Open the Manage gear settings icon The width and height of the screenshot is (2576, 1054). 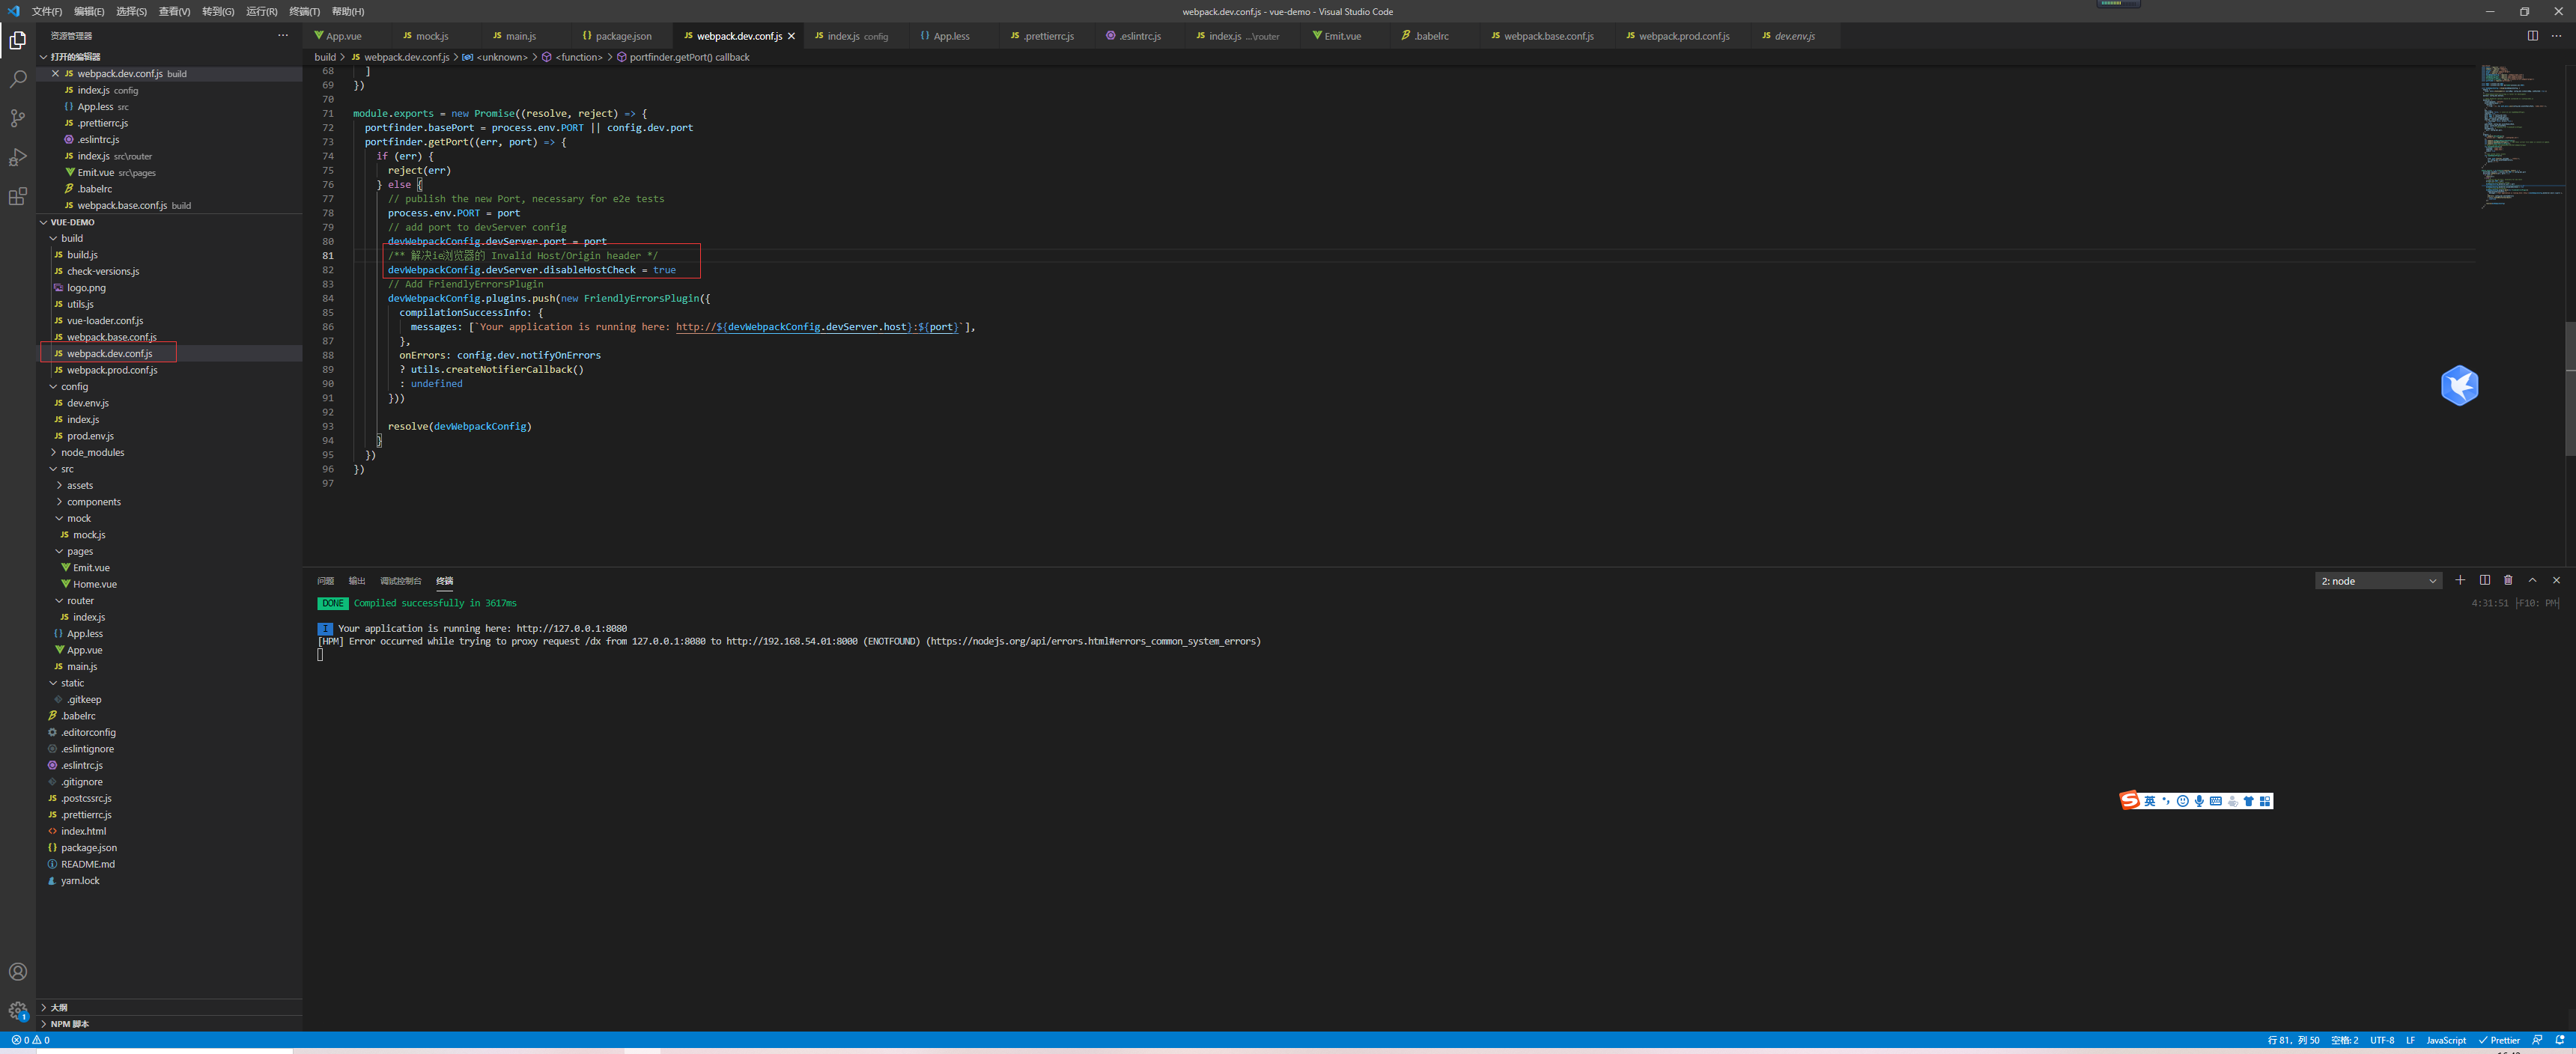(18, 1010)
